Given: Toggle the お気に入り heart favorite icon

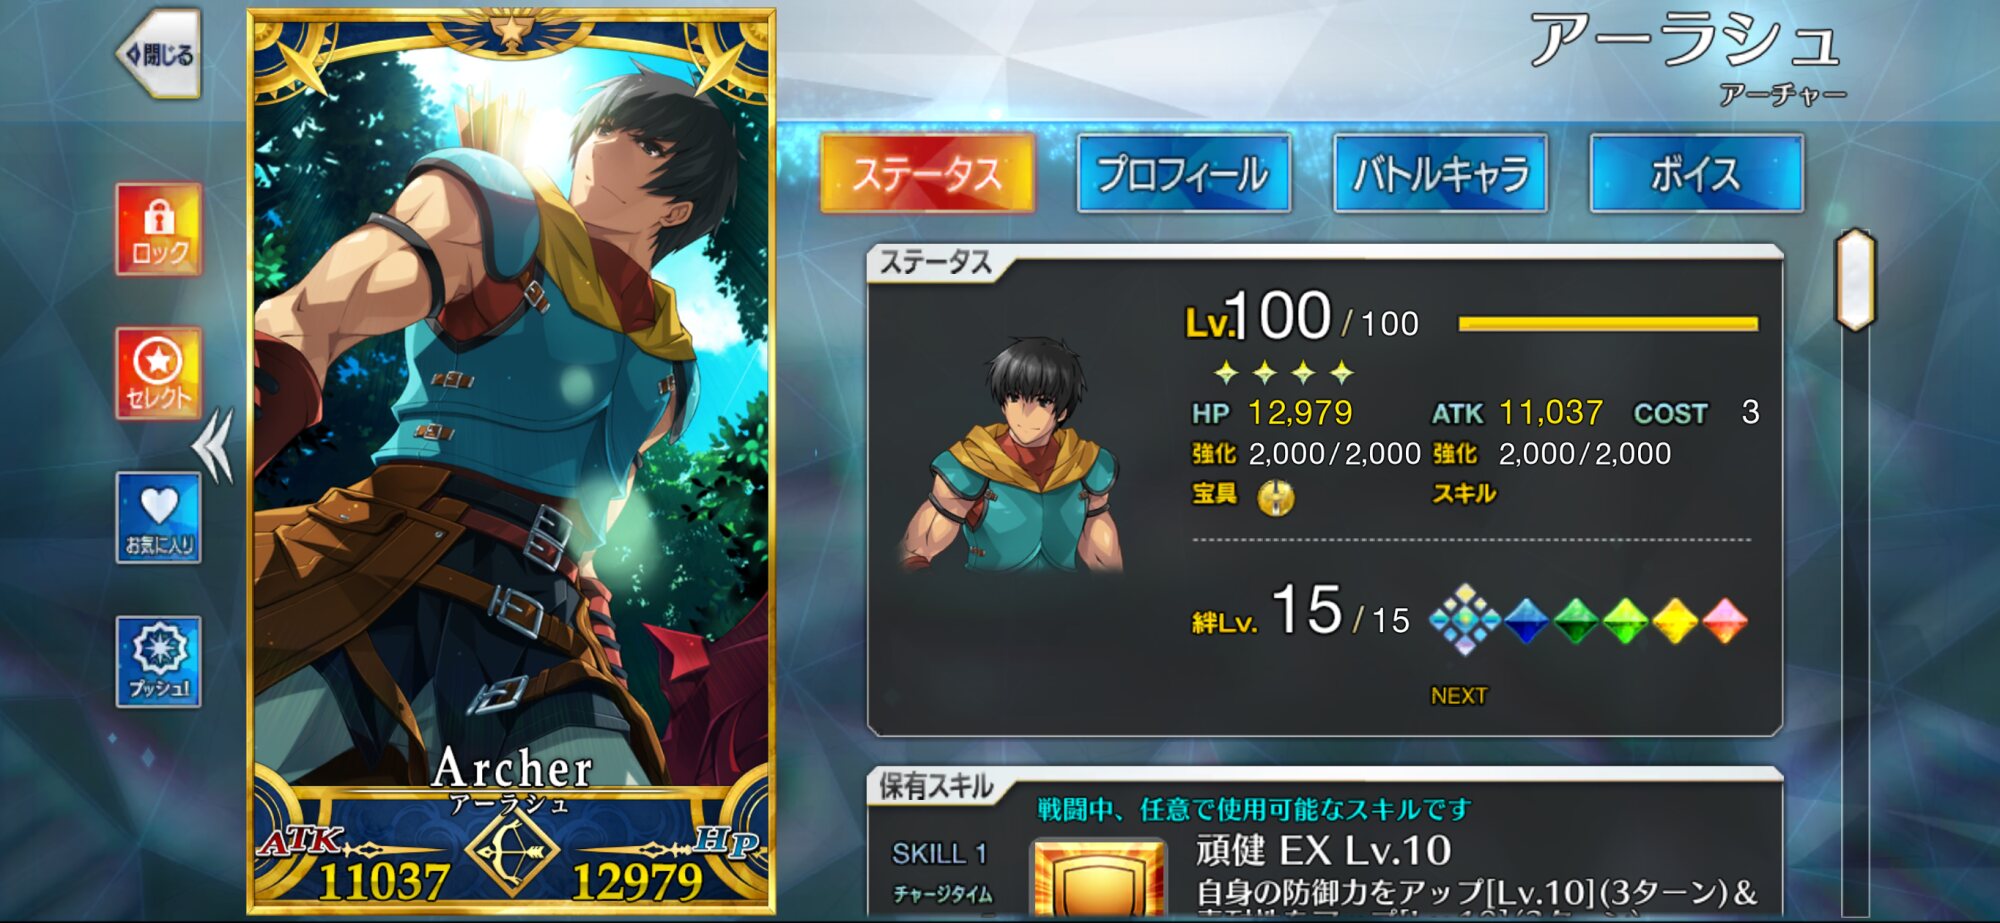Looking at the screenshot, I should [159, 518].
